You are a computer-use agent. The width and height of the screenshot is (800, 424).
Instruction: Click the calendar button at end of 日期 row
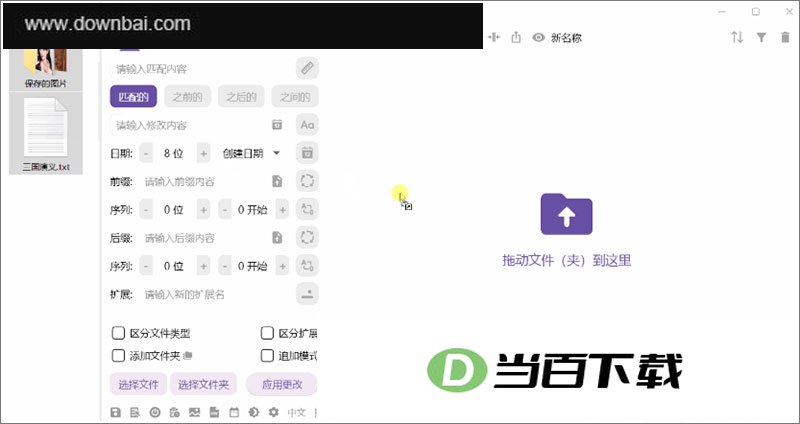[307, 153]
